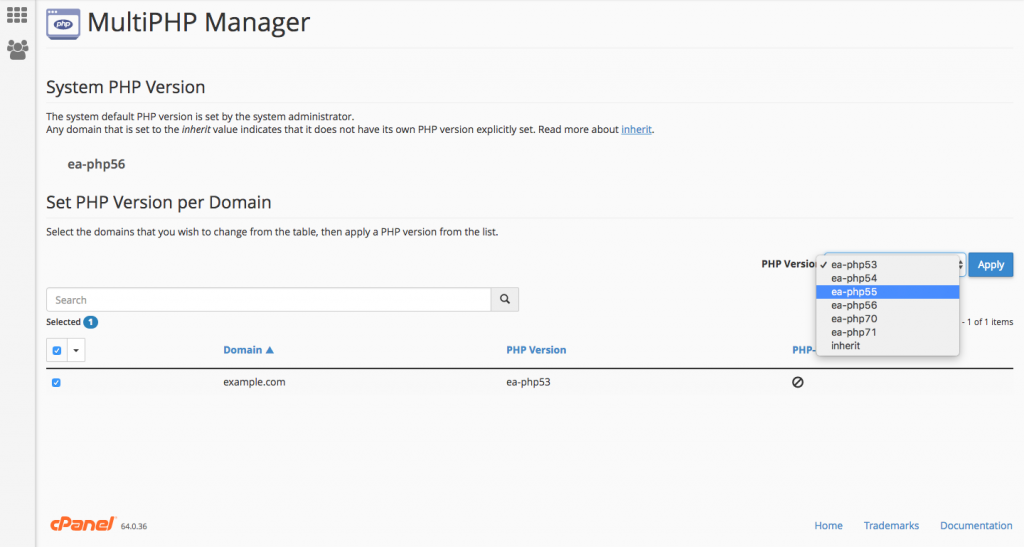
Task: Choose inherit option in the version dropdown
Action: pos(888,346)
